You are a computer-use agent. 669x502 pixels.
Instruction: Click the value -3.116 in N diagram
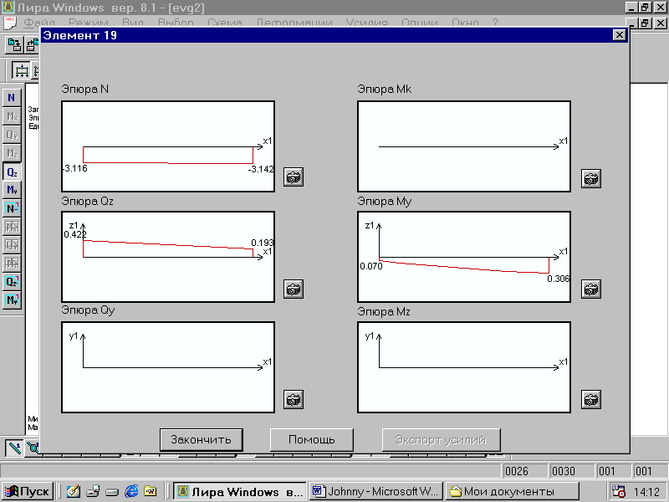point(75,168)
